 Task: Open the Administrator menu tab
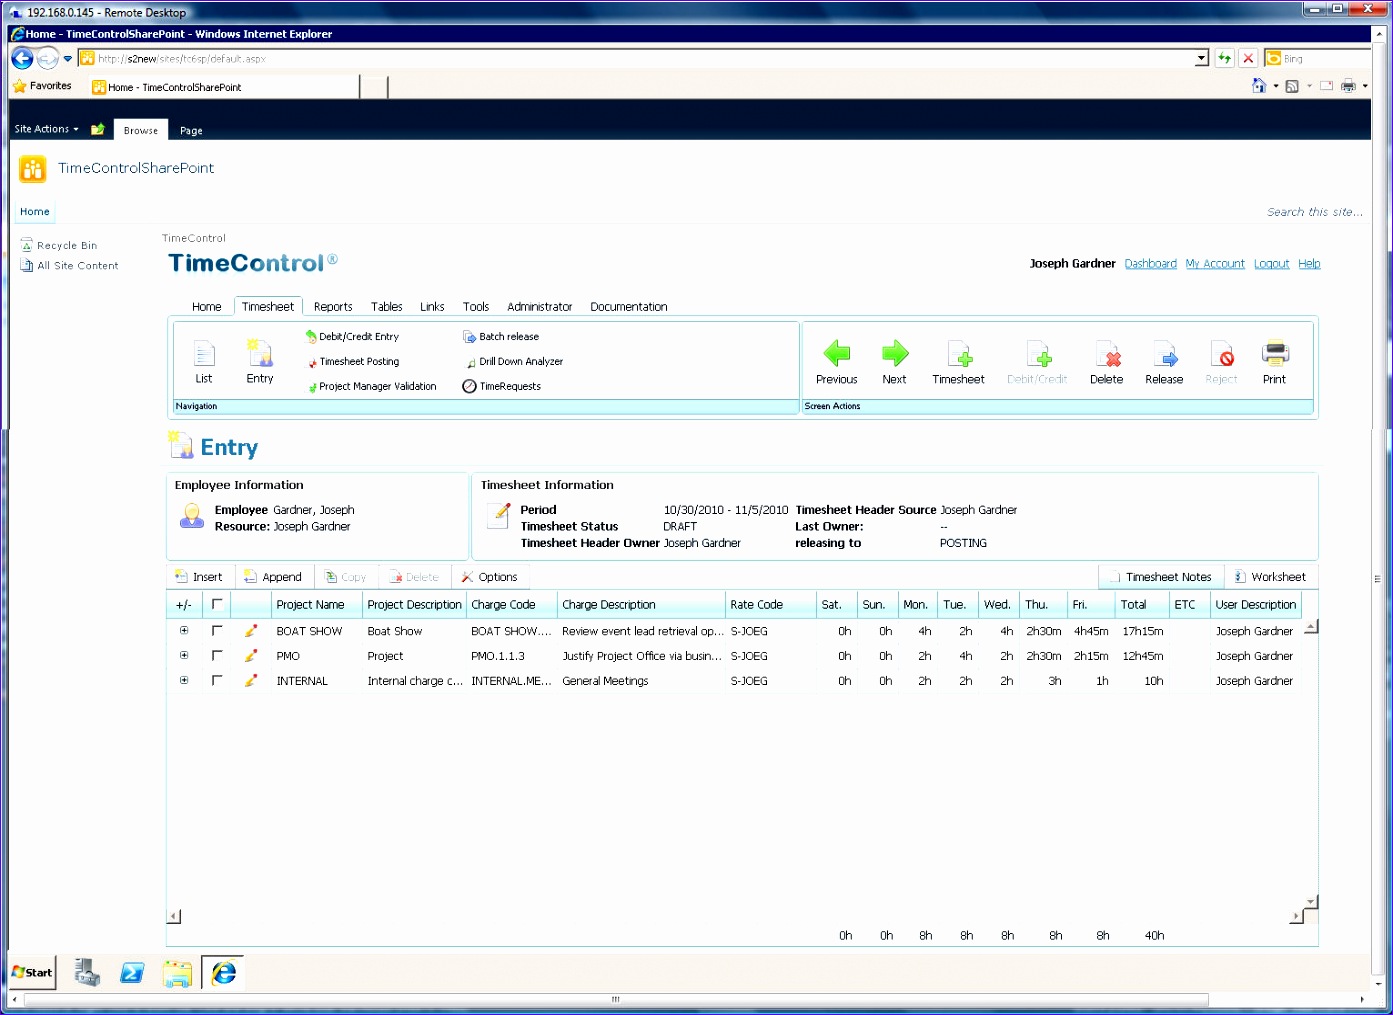[540, 307]
